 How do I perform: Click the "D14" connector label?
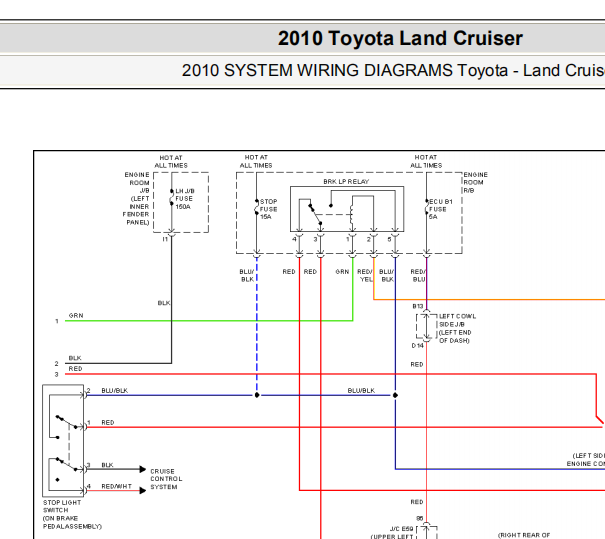pos(417,346)
